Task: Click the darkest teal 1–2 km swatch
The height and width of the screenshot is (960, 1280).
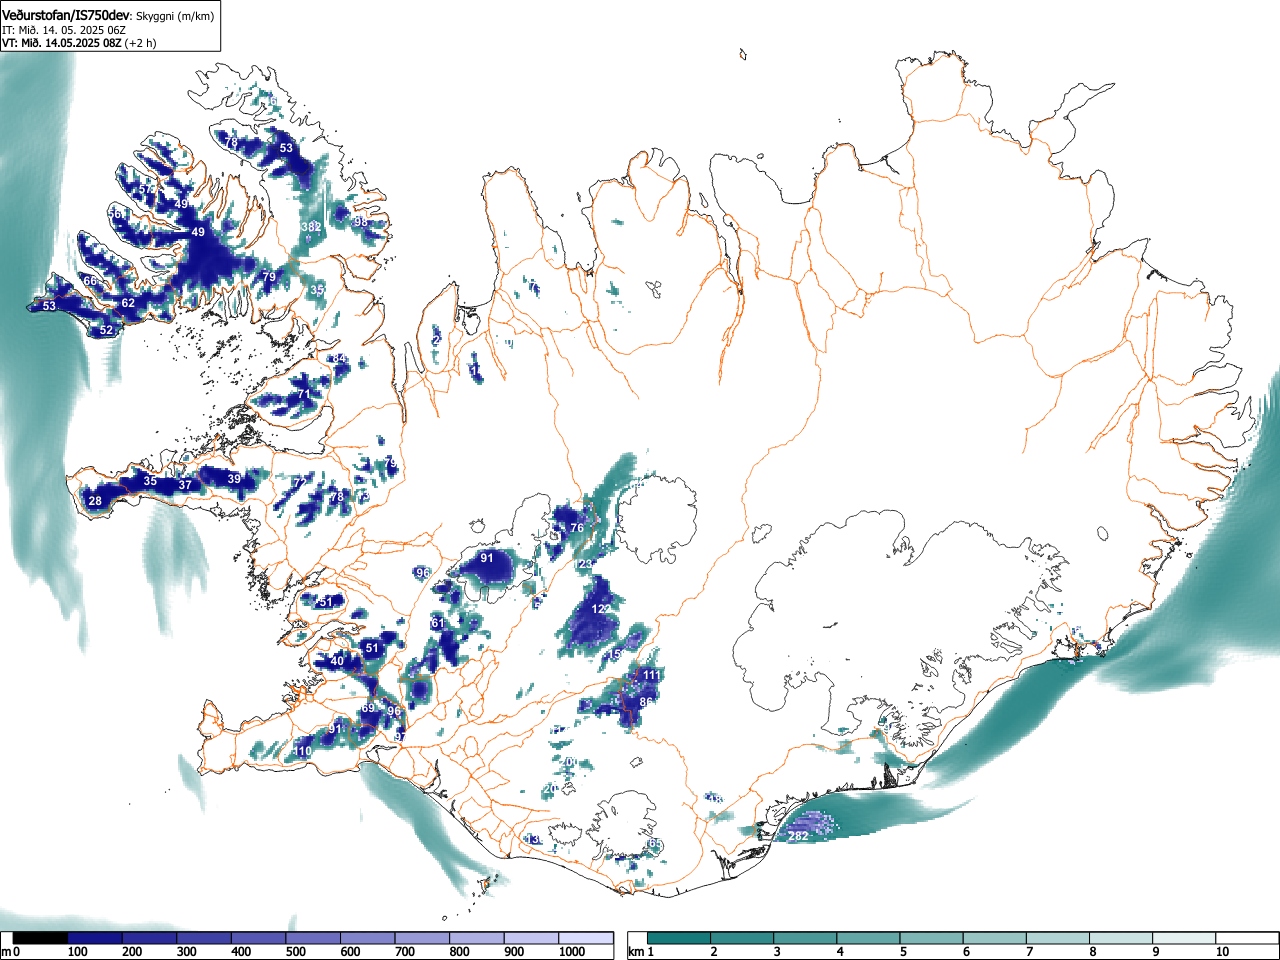Action: 680,938
